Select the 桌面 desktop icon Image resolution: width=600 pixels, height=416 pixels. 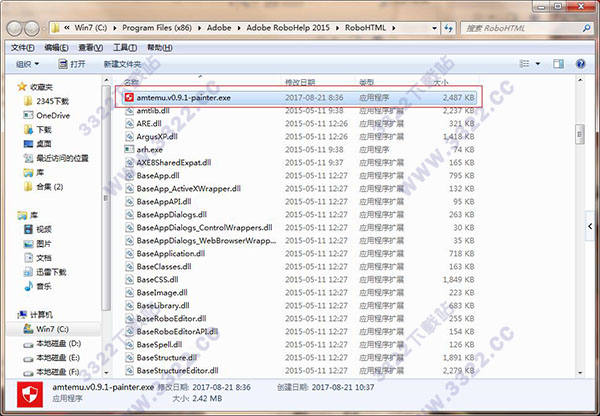28,144
